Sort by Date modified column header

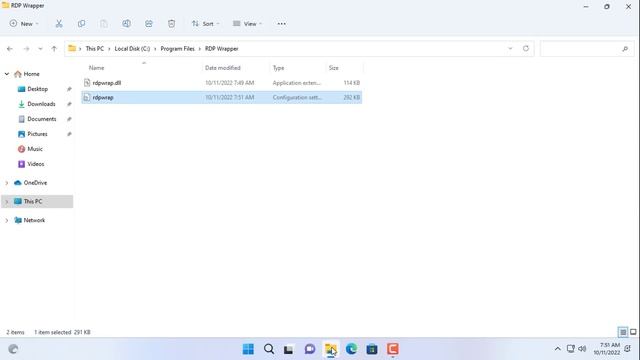pos(222,68)
